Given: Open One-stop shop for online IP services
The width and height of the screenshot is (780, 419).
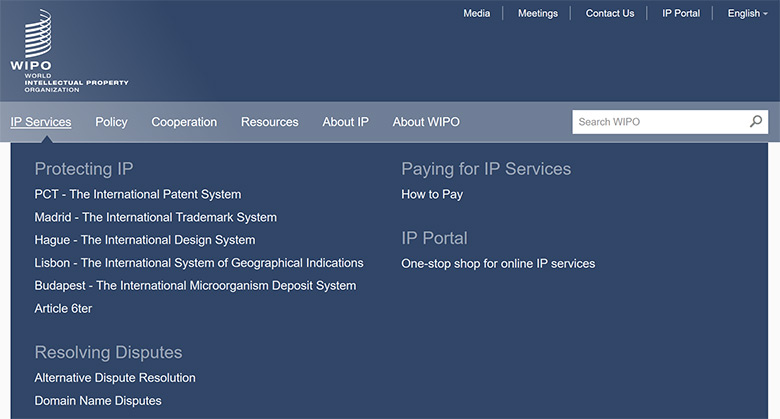Looking at the screenshot, I should tap(498, 263).
